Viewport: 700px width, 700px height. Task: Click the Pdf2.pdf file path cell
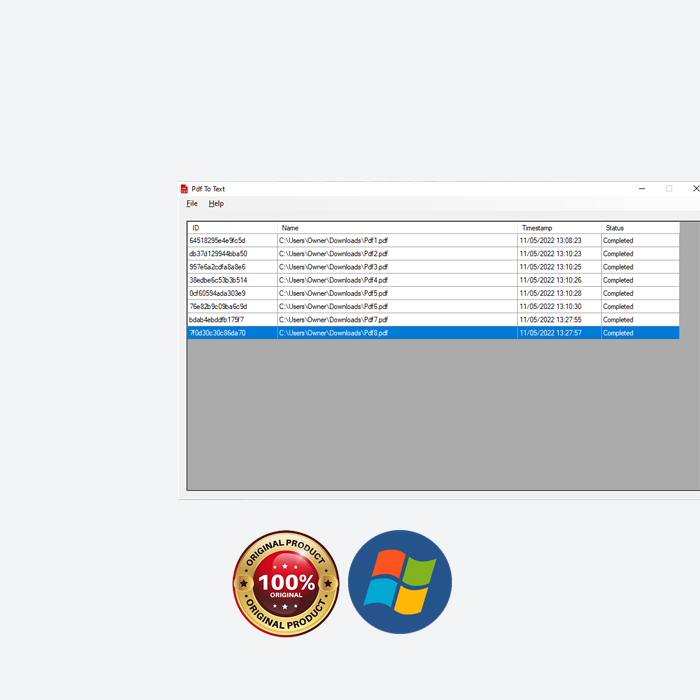click(x=397, y=254)
